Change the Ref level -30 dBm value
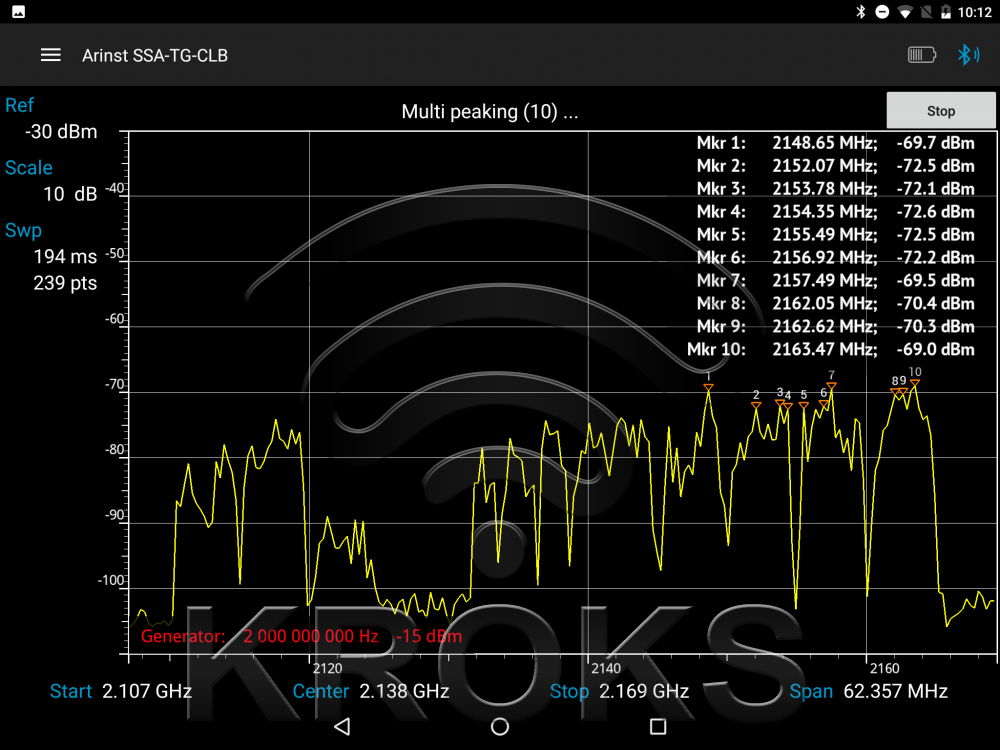This screenshot has width=1000, height=750. (x=61, y=131)
